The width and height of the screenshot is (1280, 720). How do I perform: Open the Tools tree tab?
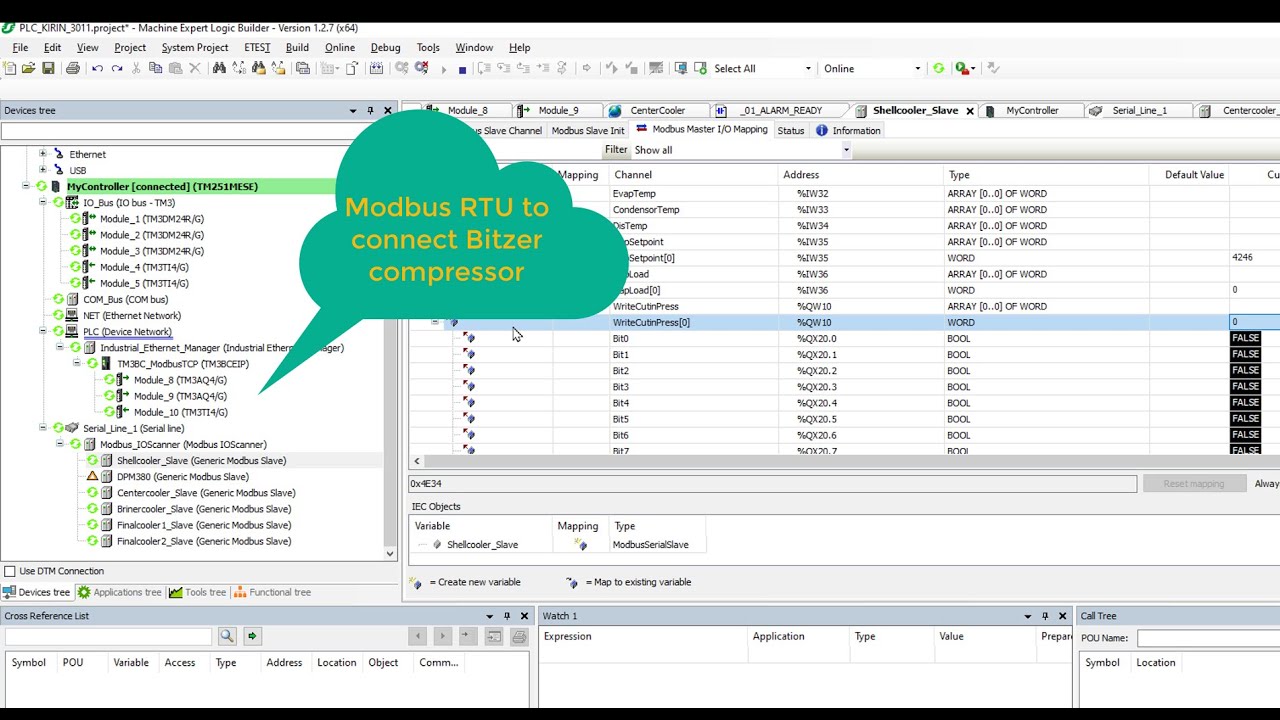[198, 592]
